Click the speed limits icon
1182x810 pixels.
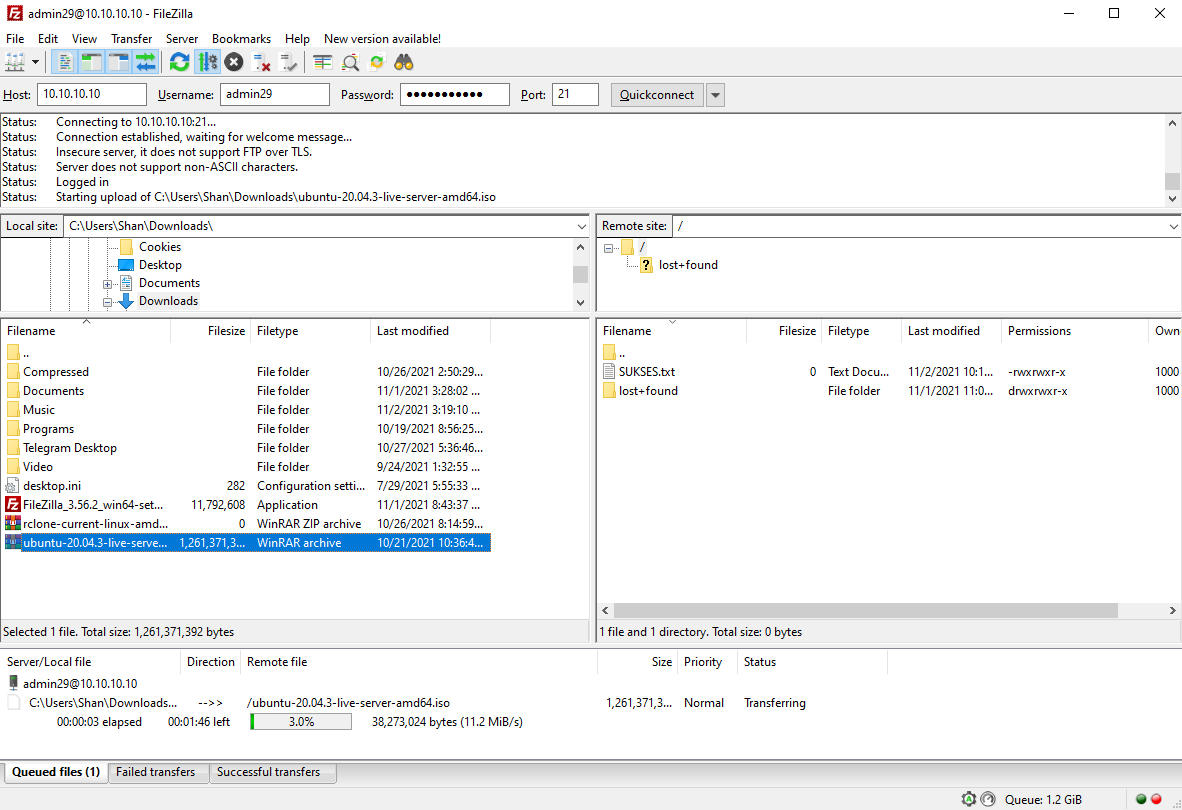point(988,799)
